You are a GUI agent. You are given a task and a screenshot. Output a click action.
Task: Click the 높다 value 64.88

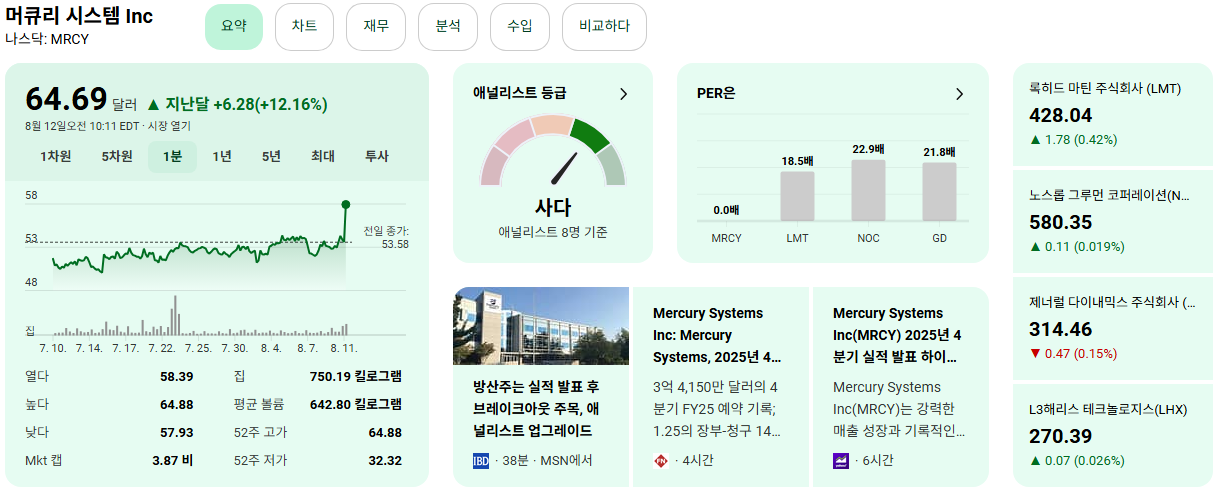coord(177,404)
